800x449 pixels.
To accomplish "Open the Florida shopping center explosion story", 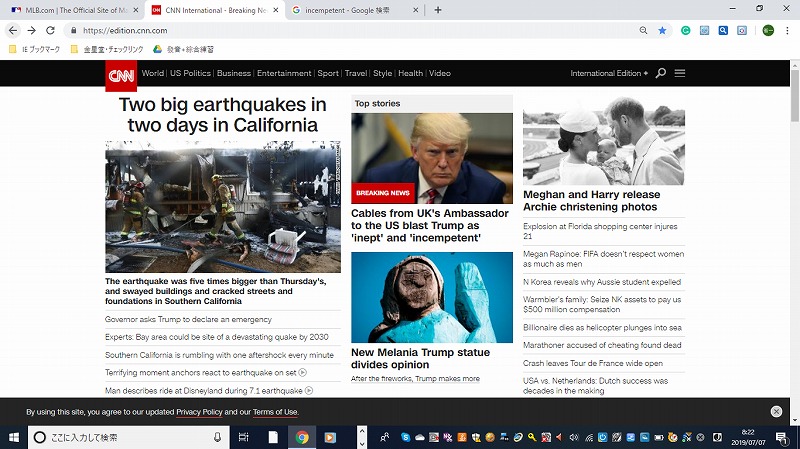I will pos(600,231).
